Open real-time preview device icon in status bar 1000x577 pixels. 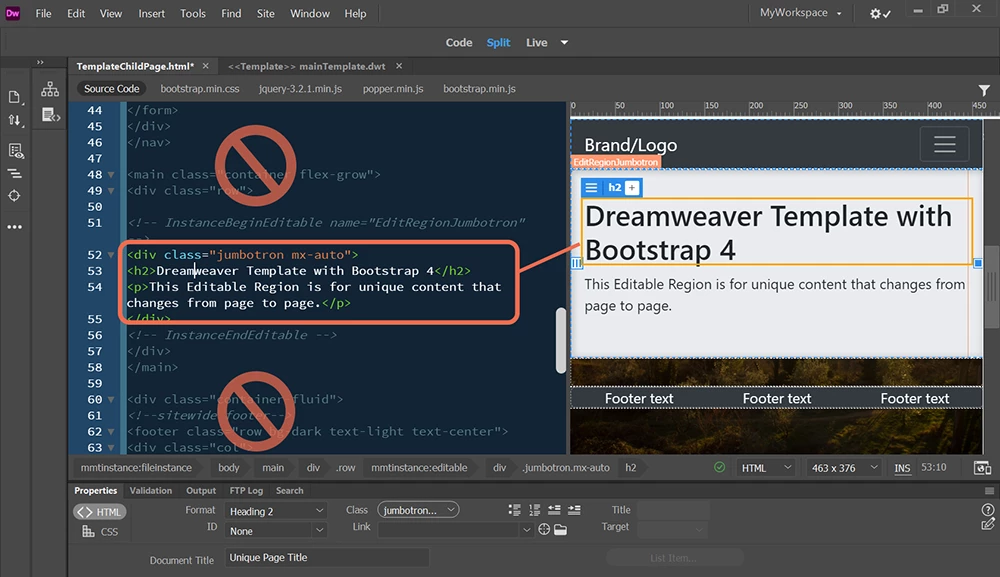tap(982, 468)
